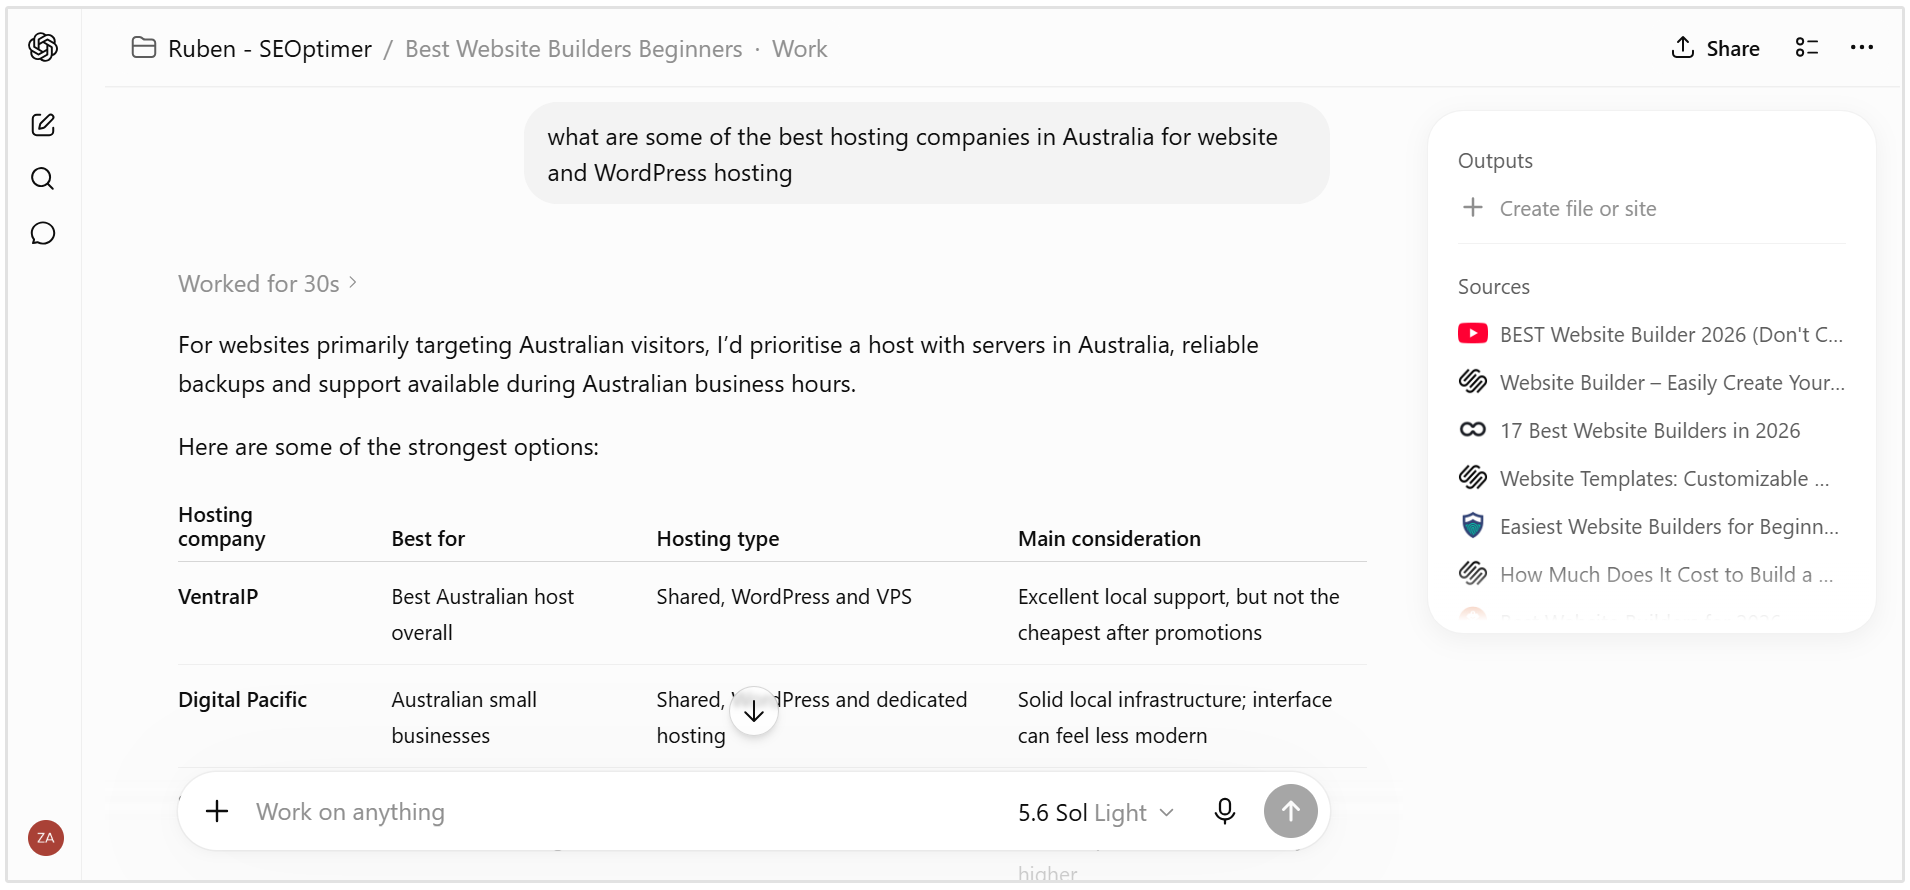Open the 5.6 Sol Light model dropdown
This screenshot has height=890, width=1910.
(1096, 813)
